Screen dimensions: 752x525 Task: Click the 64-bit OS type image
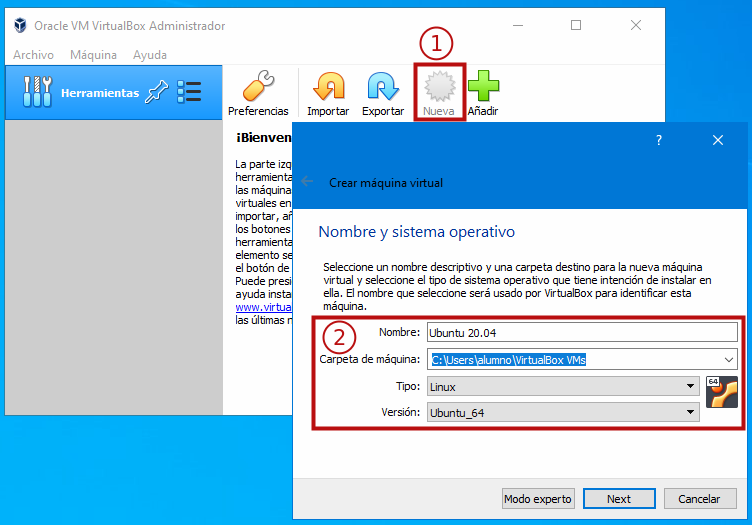click(722, 392)
